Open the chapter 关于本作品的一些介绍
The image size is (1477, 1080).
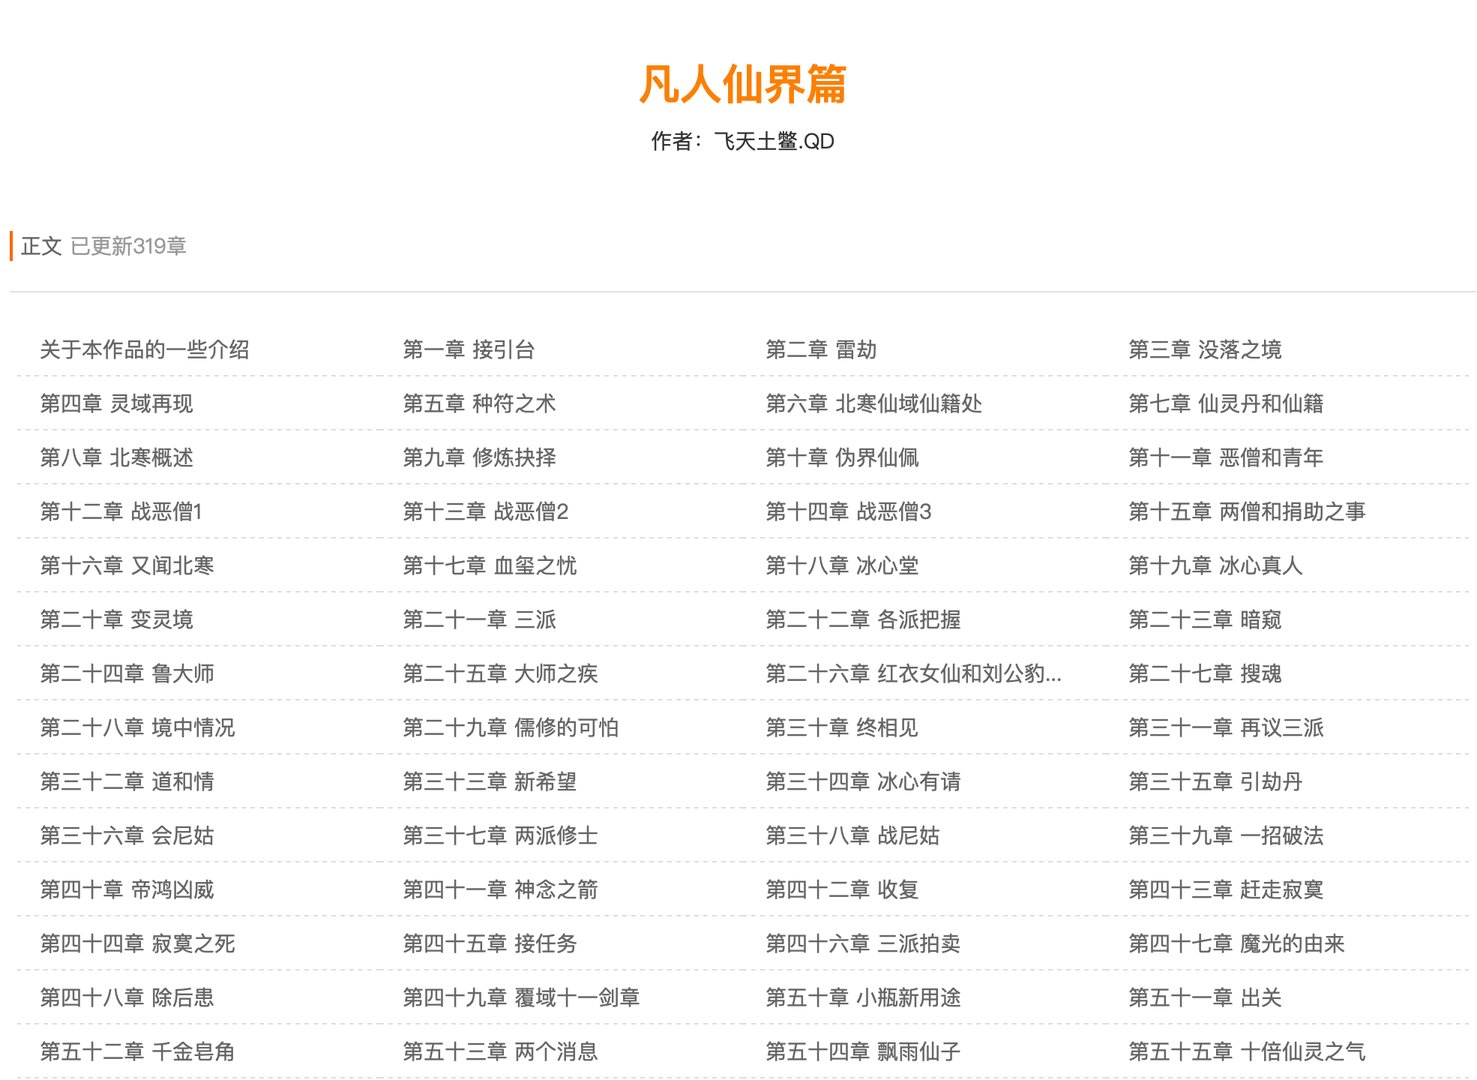(x=144, y=350)
